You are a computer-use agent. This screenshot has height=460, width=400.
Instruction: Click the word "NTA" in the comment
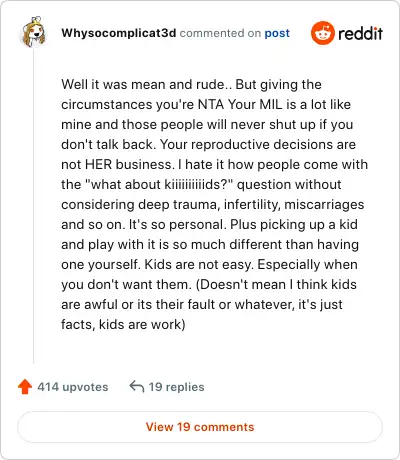[211, 105]
